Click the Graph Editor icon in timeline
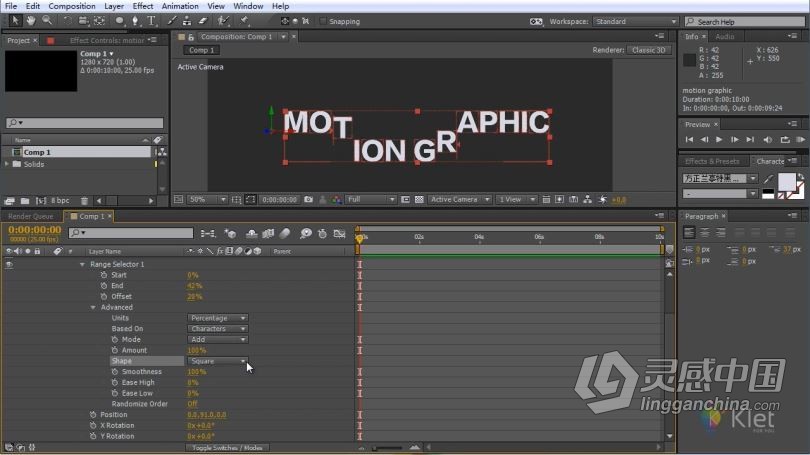Image resolution: width=810 pixels, height=455 pixels. [x=339, y=234]
